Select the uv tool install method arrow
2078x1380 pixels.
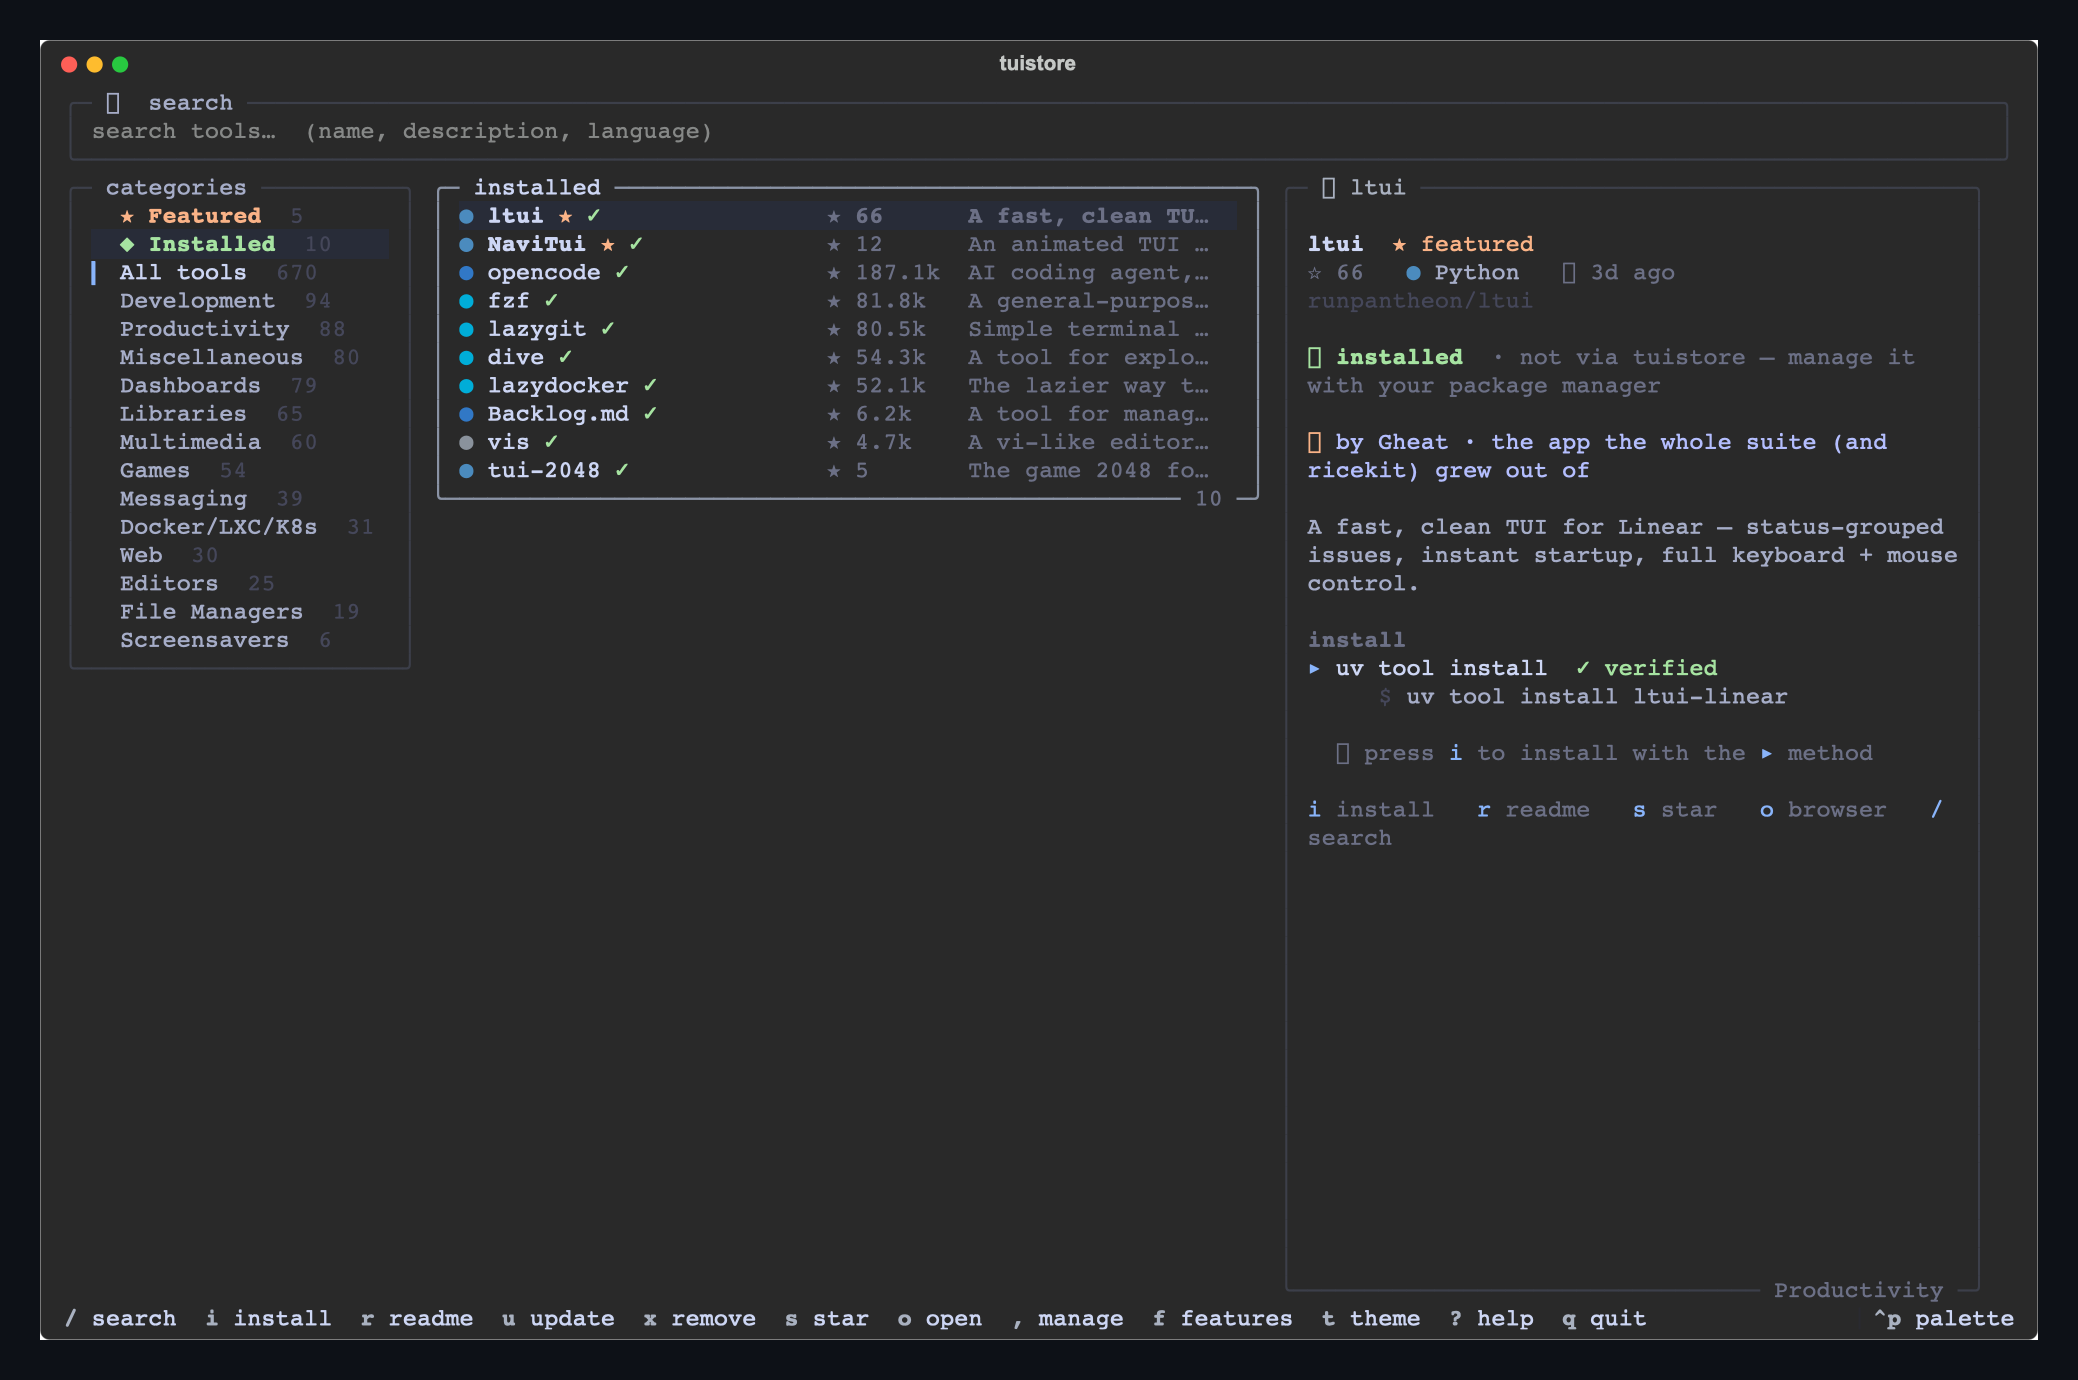(1314, 668)
